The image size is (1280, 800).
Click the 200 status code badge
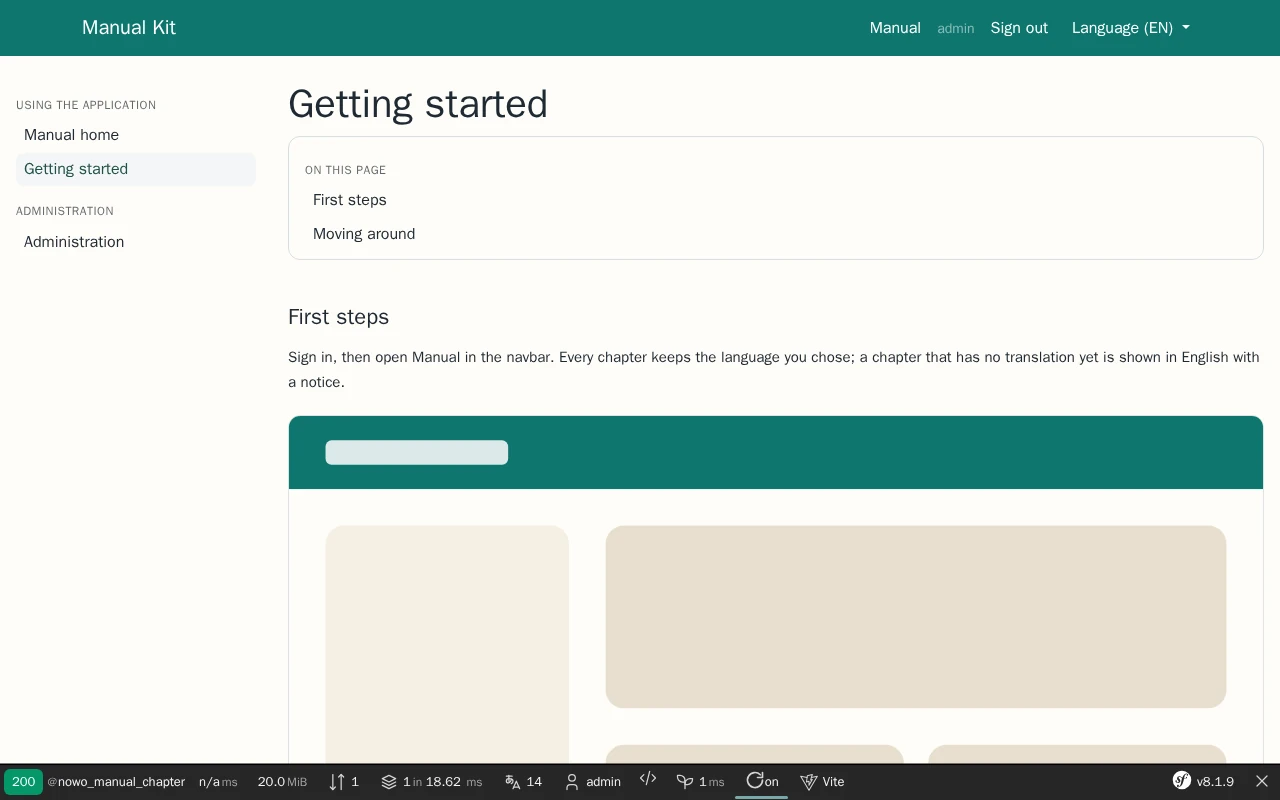tap(23, 782)
